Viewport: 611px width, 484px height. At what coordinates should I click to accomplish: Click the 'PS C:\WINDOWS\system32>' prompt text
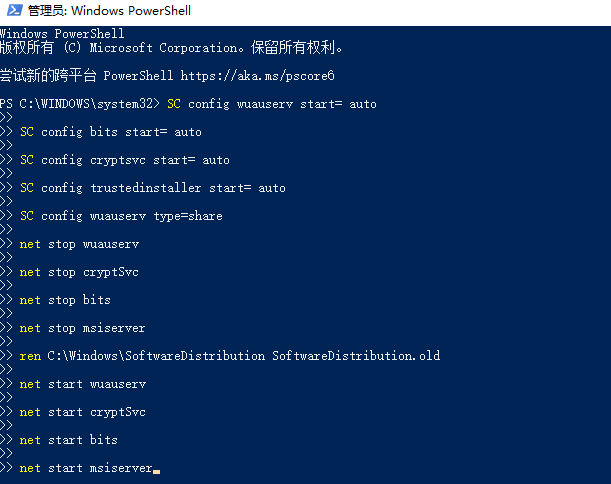coord(80,104)
